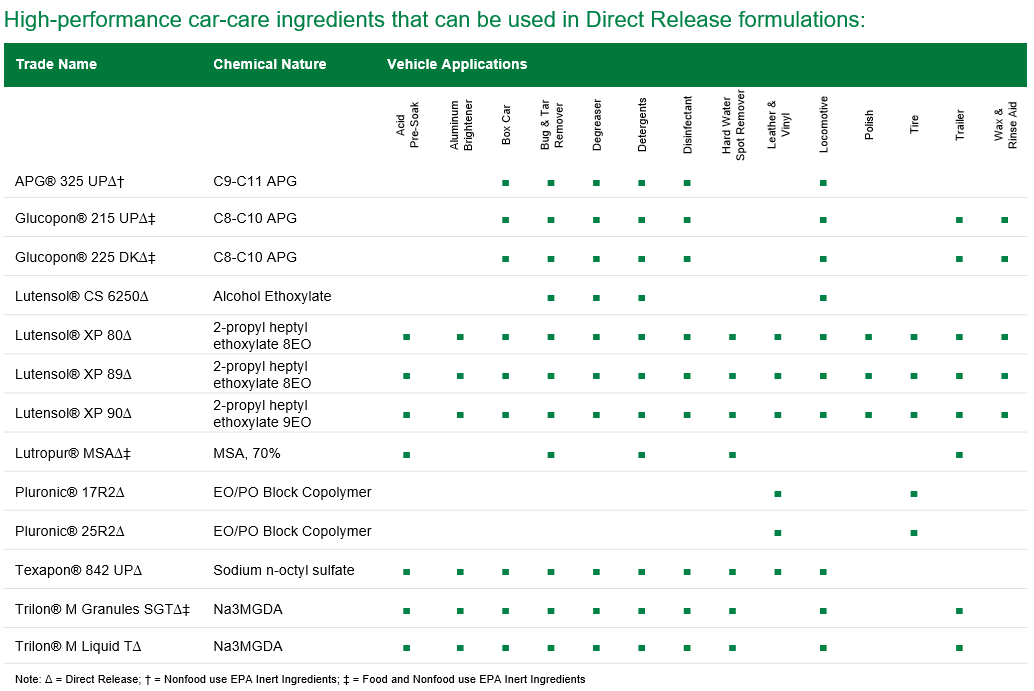
Task: Select the APG® 325 UP trade name
Action: [69, 181]
